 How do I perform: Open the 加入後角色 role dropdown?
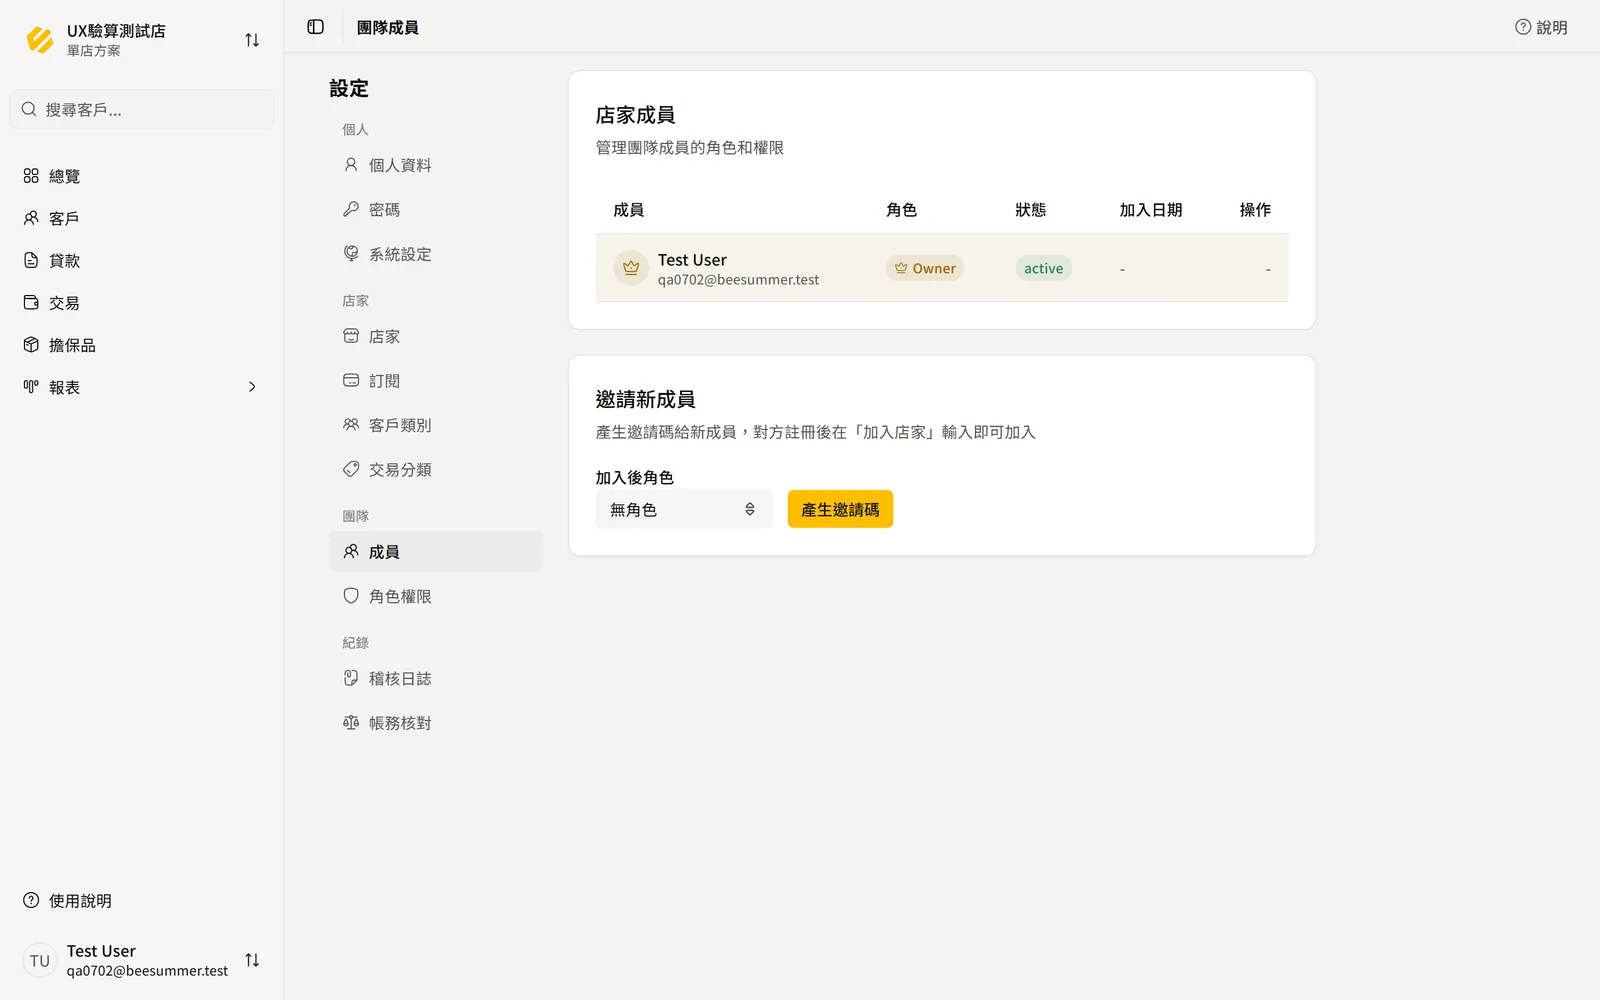684,509
